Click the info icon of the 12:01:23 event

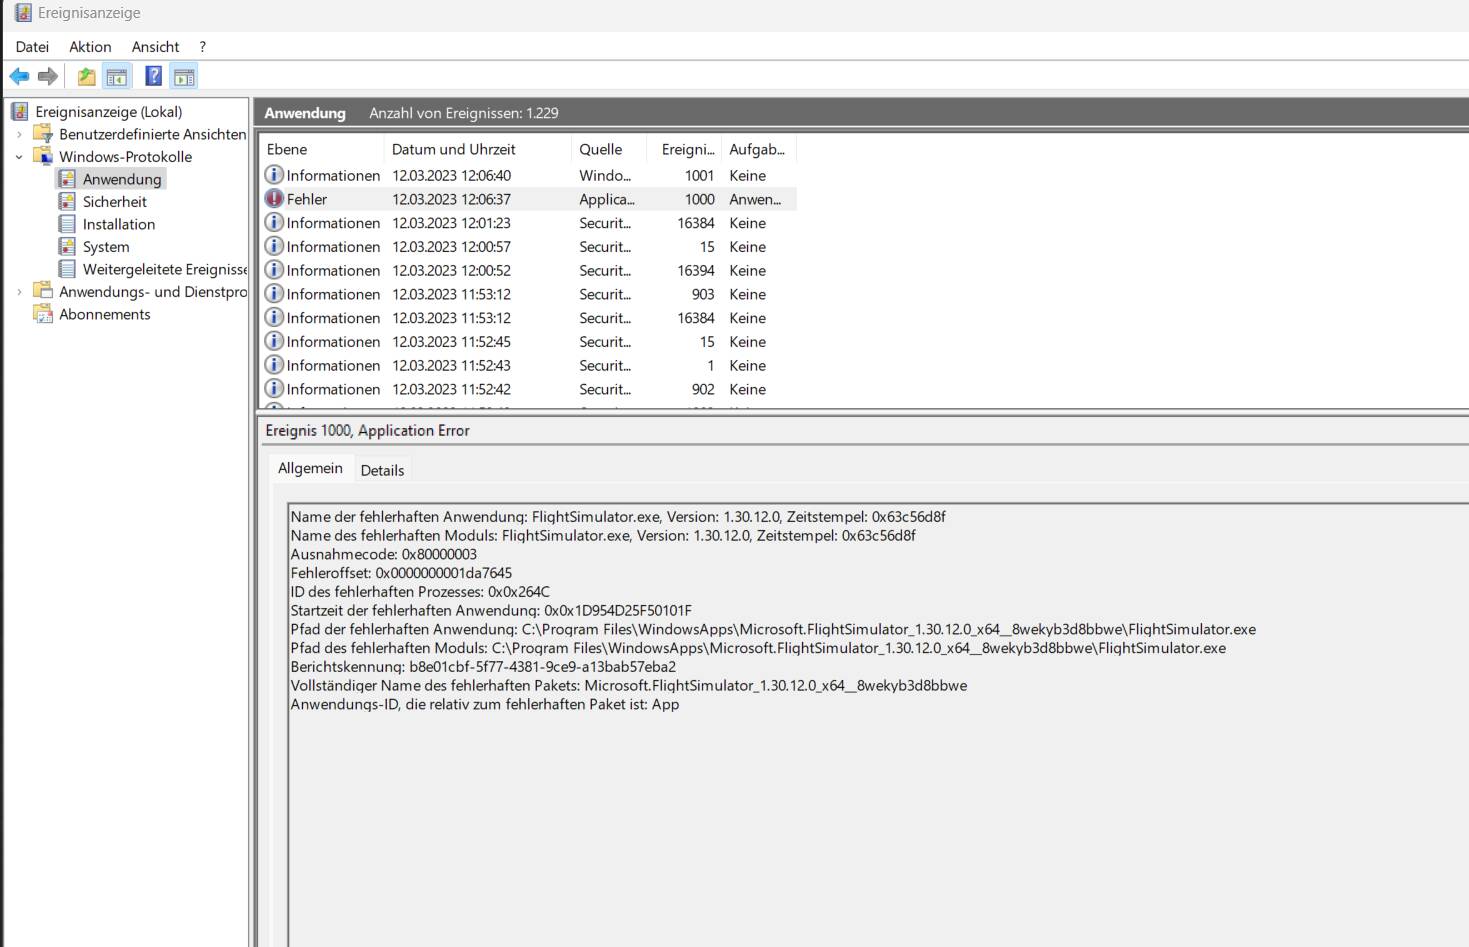[x=274, y=222]
